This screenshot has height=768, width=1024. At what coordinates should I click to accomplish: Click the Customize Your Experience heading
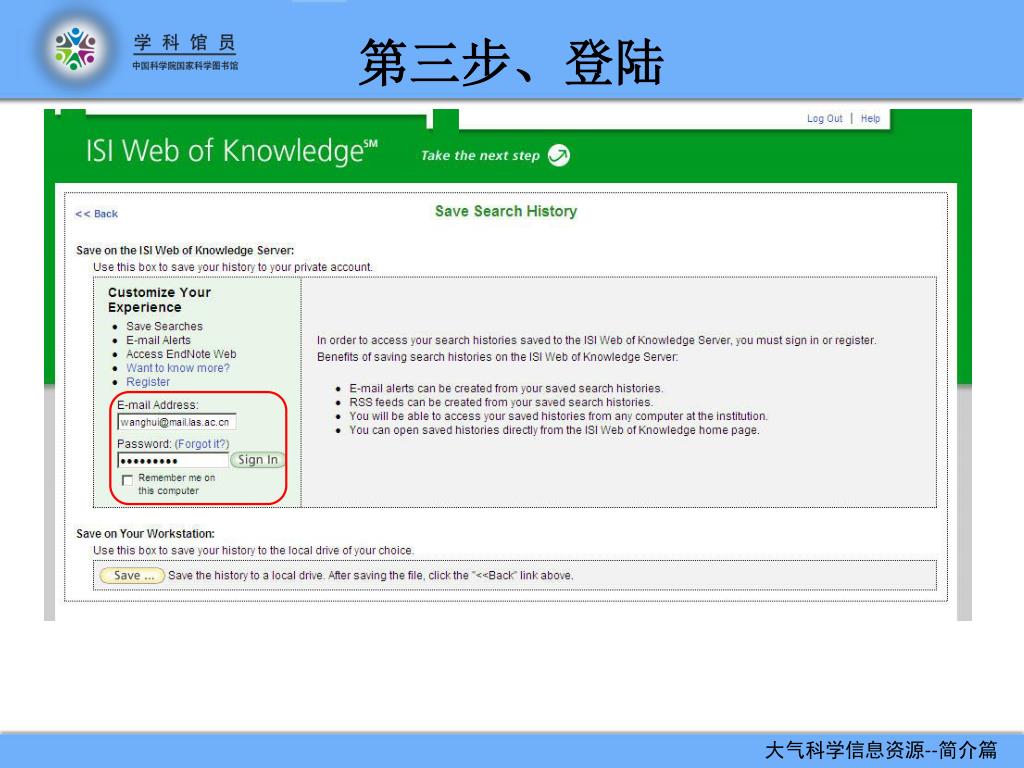pyautogui.click(x=159, y=300)
